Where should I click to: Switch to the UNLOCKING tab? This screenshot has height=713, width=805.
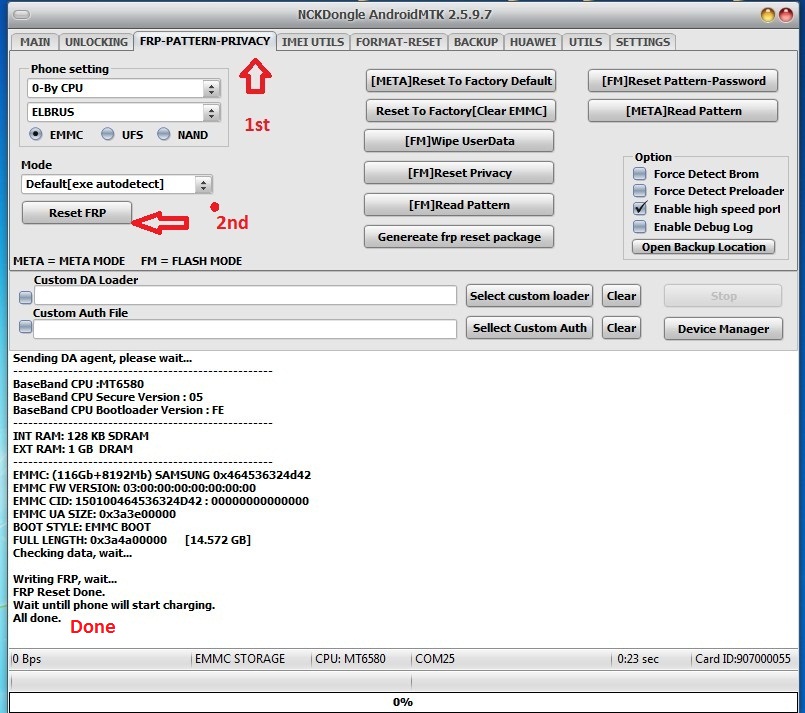pos(96,42)
